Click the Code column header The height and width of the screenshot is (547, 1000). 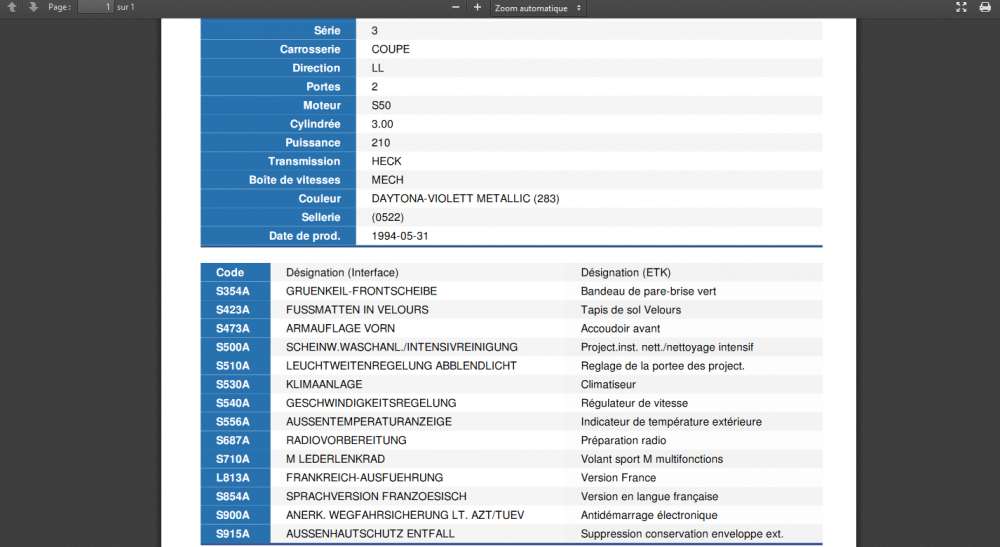(x=230, y=272)
